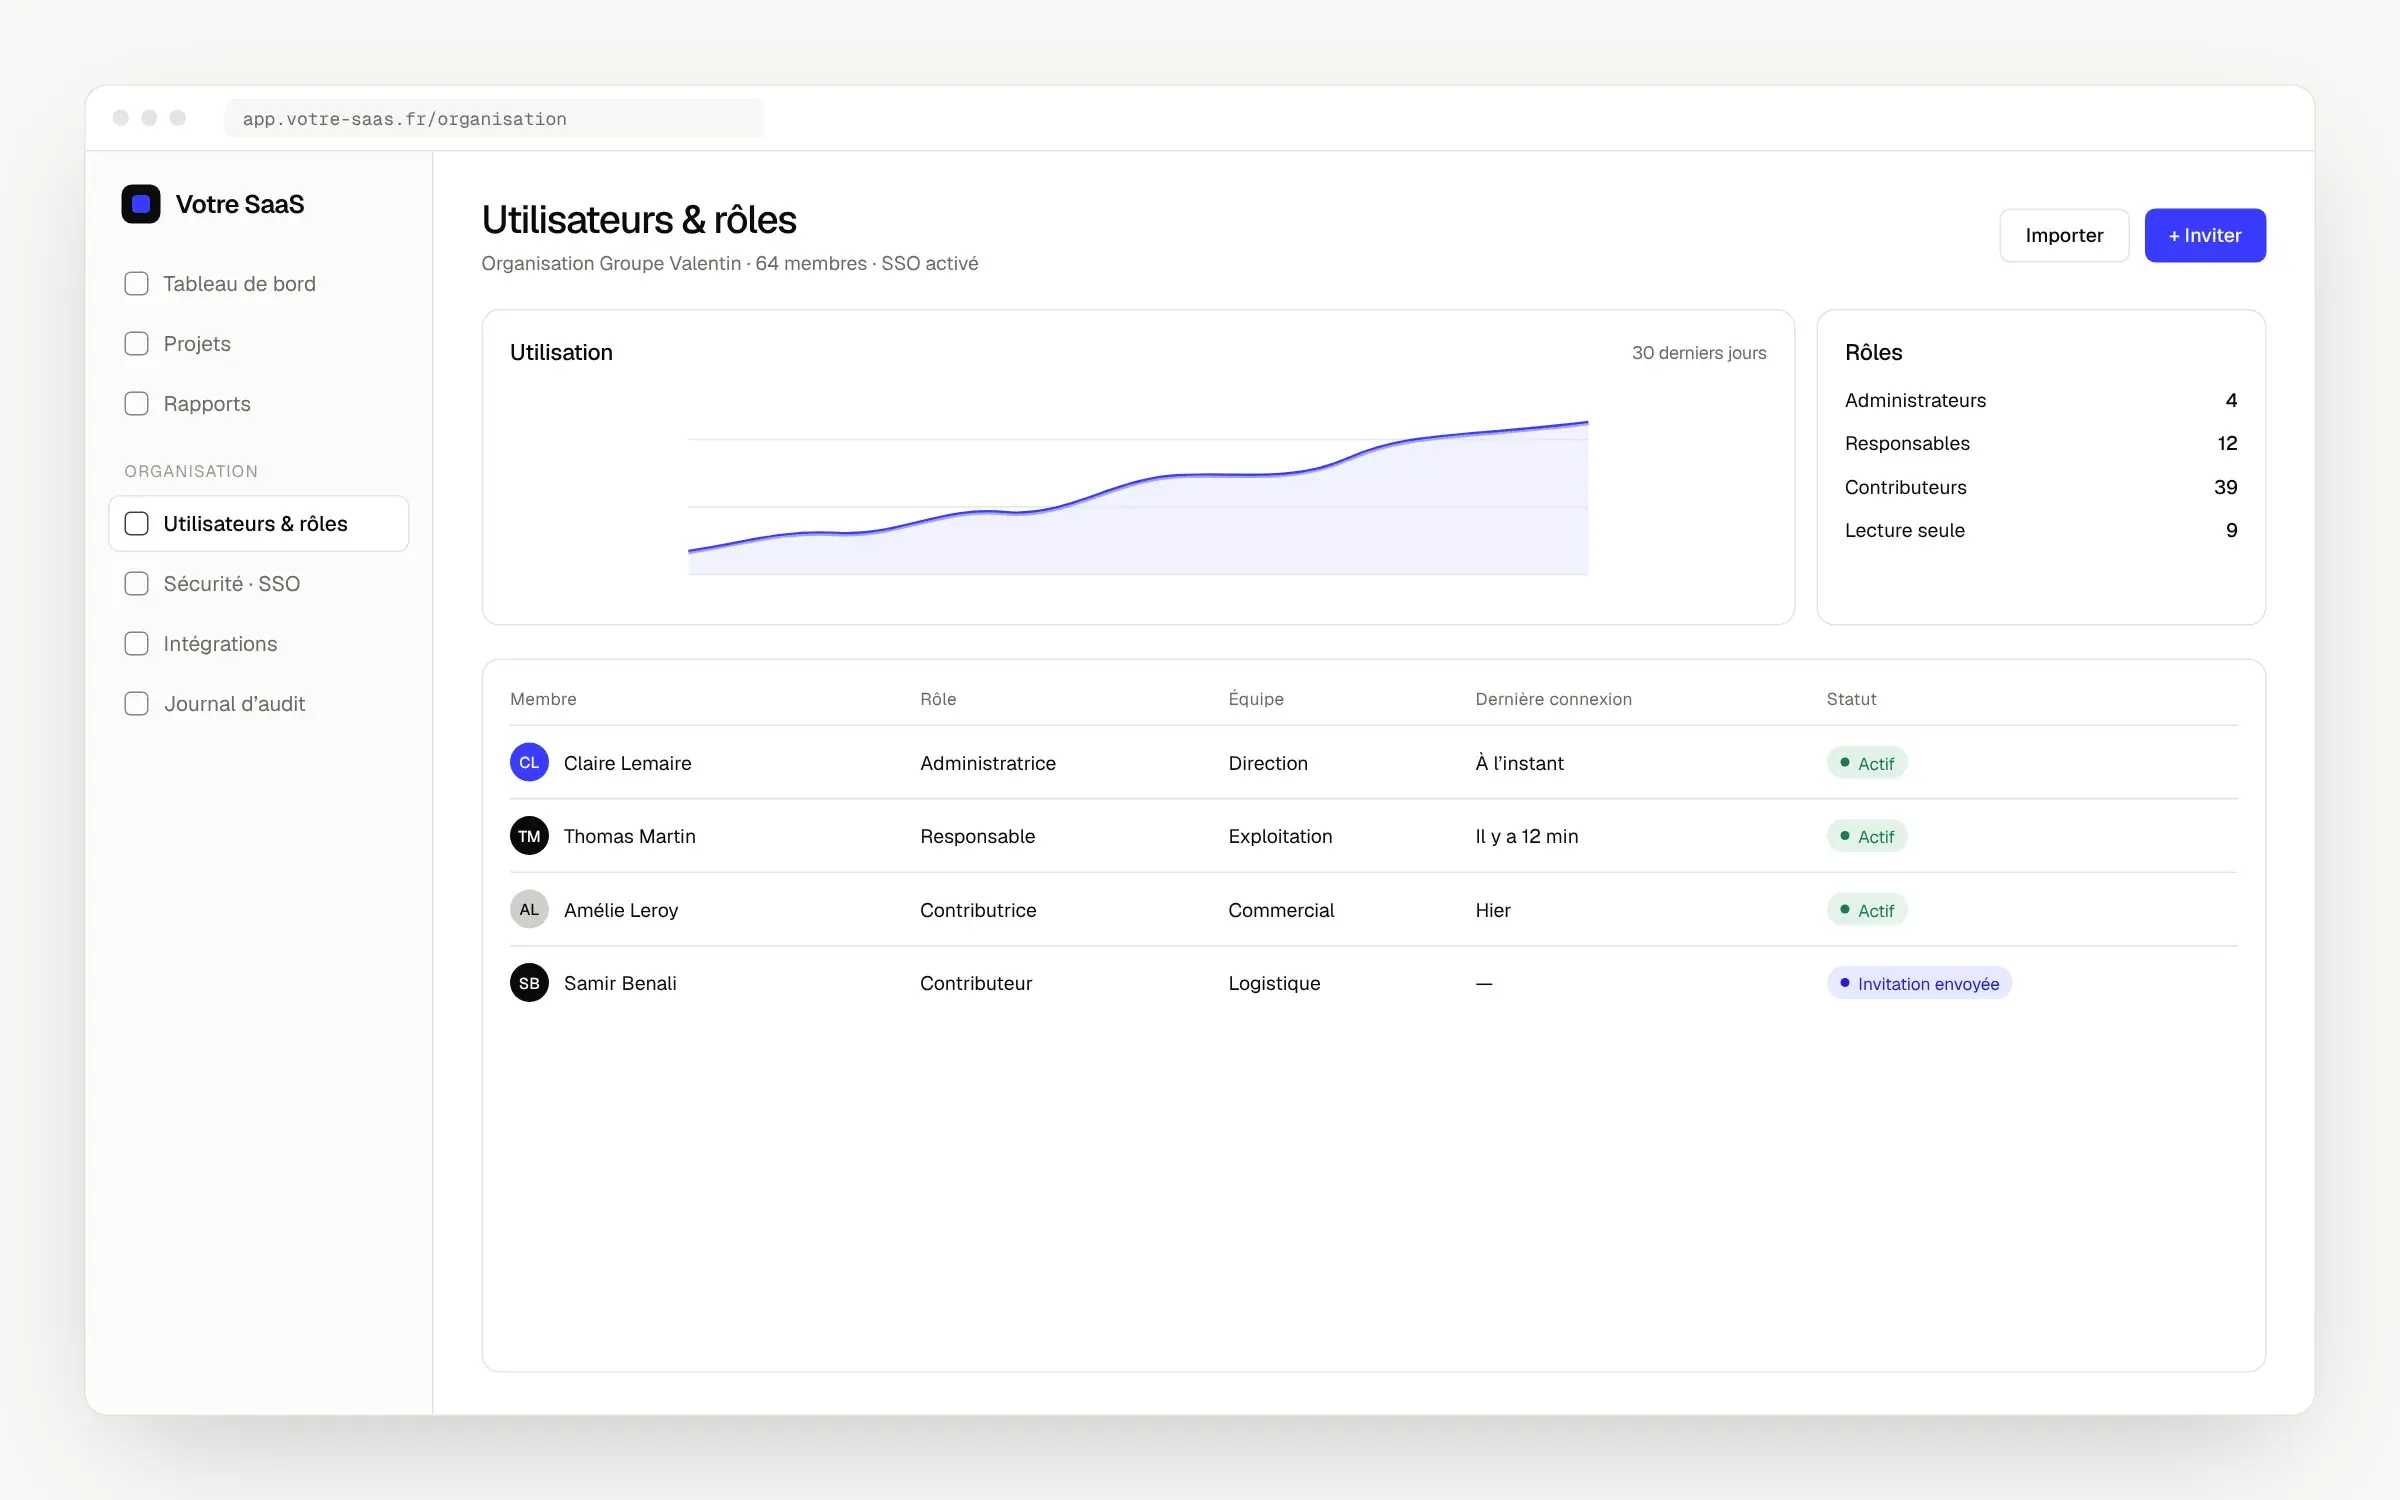This screenshot has width=2400, height=1500.
Task: Click the Il y a 12 min cell
Action: coord(1526,836)
